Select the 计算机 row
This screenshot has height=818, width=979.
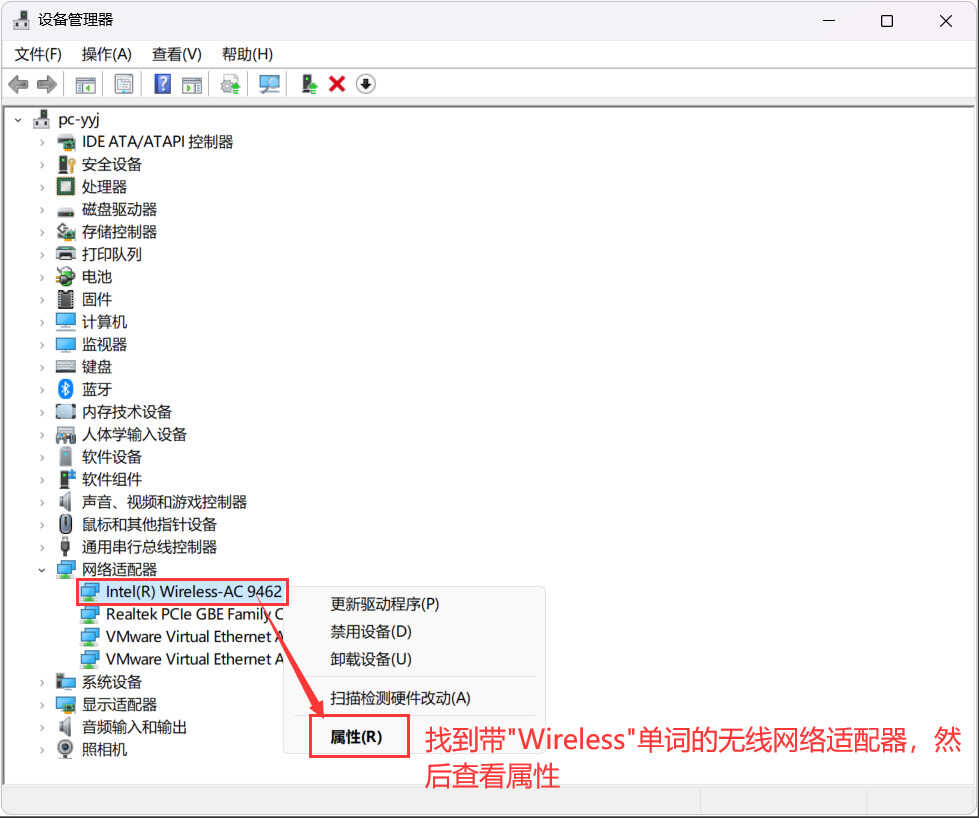pyautogui.click(x=104, y=322)
